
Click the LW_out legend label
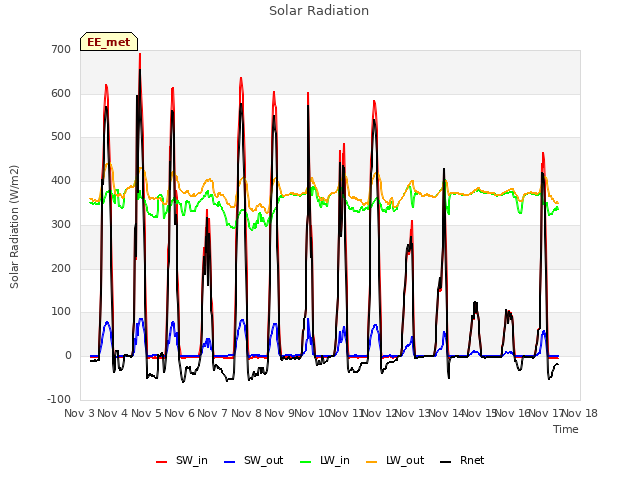405,460
